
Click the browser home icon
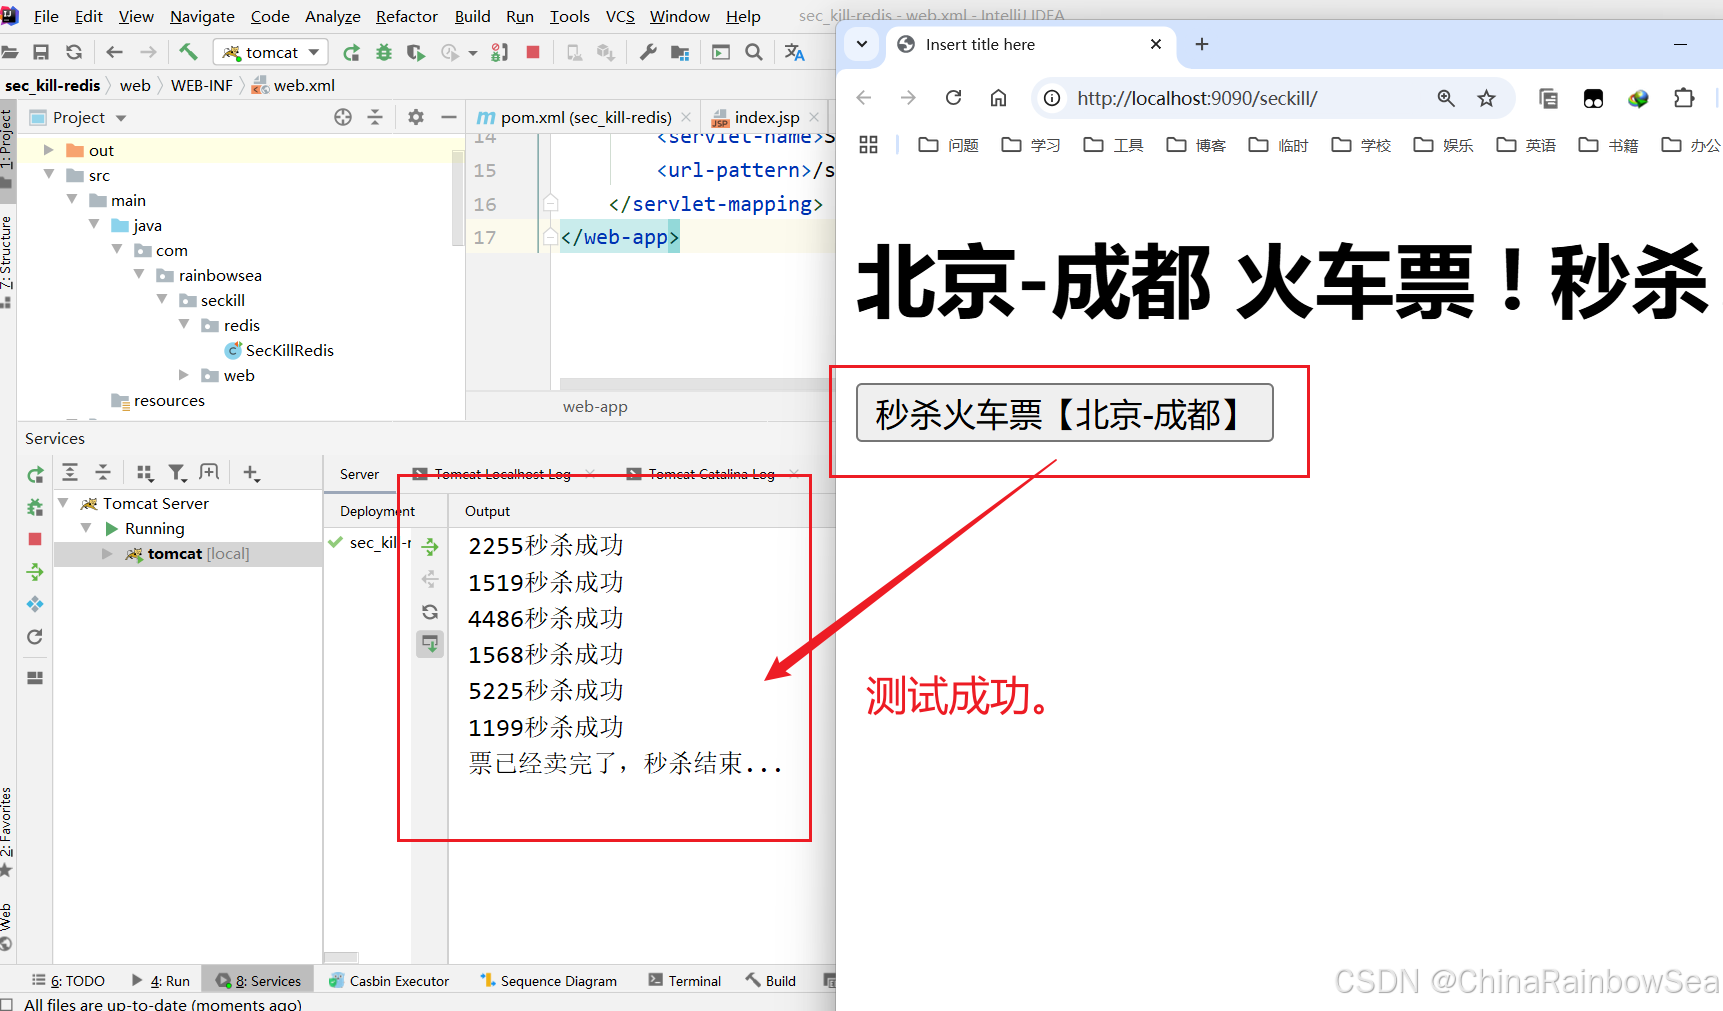[x=998, y=98]
